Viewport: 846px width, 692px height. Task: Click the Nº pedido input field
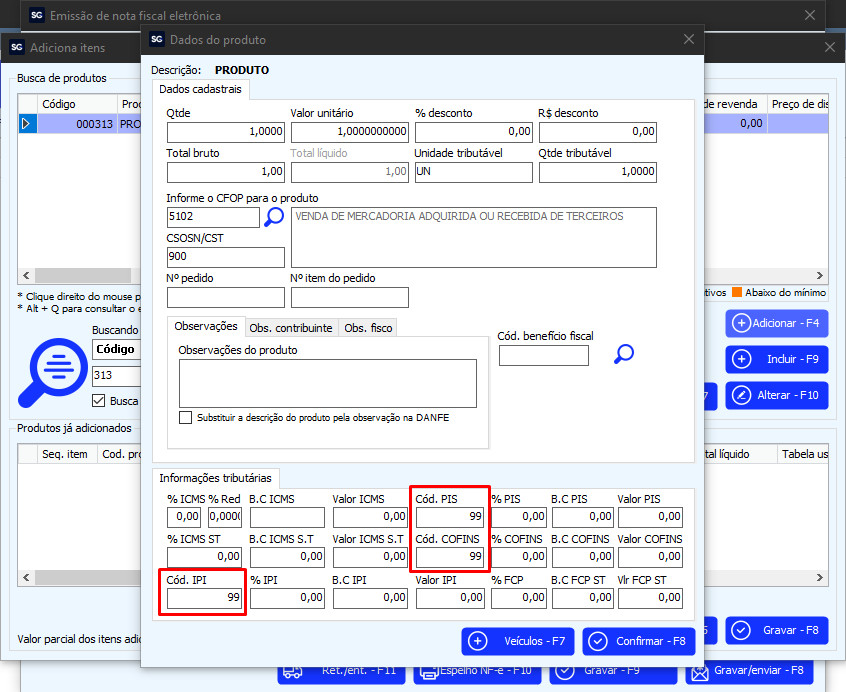tap(226, 297)
